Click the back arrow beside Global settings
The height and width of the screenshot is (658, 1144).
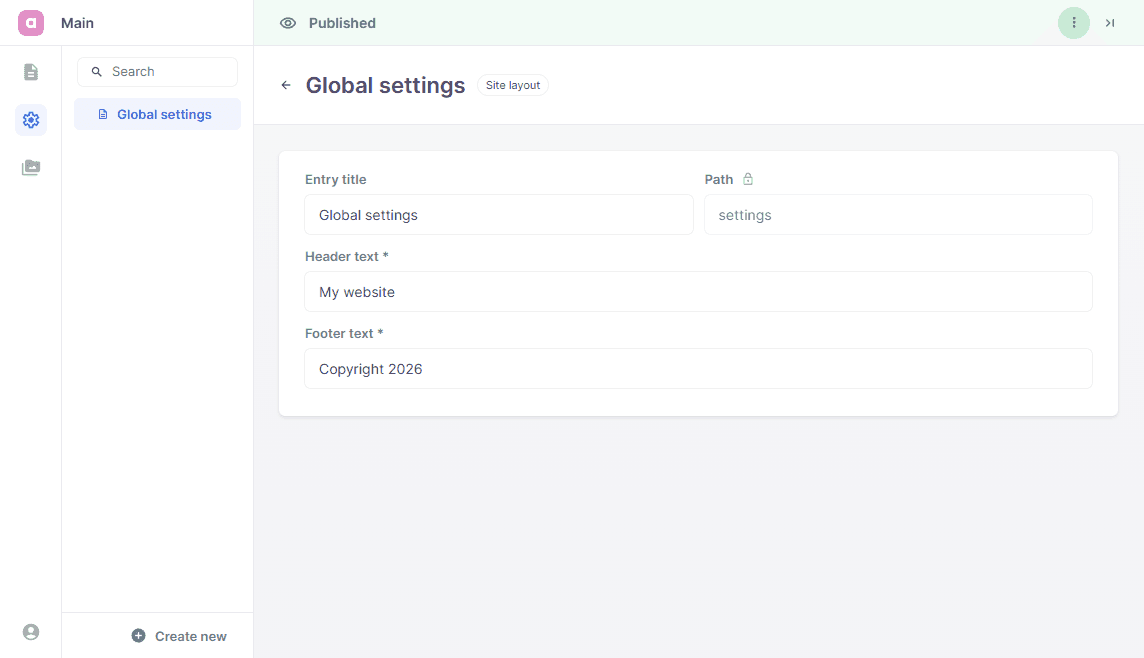[286, 86]
